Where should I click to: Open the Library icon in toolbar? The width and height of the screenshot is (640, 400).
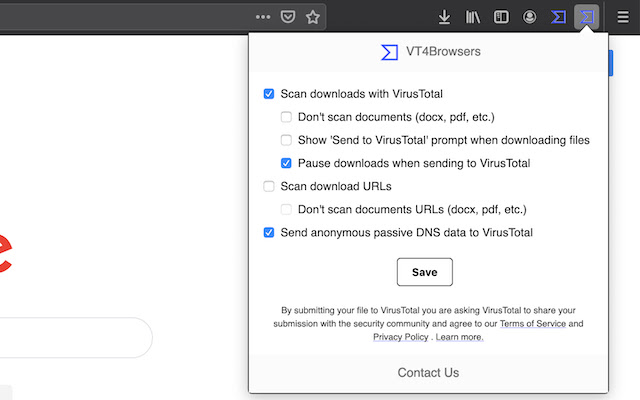pyautogui.click(x=473, y=17)
